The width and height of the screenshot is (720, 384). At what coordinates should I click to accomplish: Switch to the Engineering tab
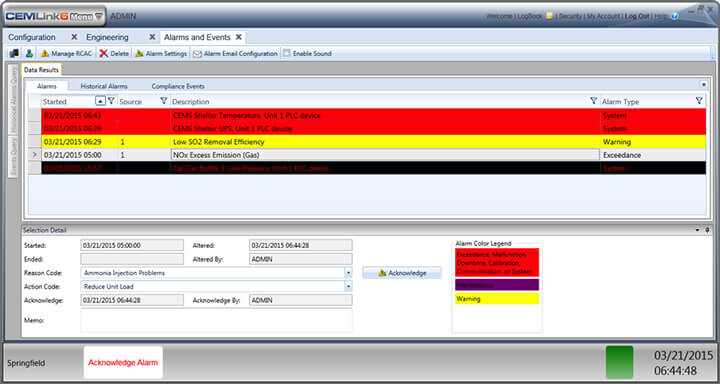pos(107,37)
